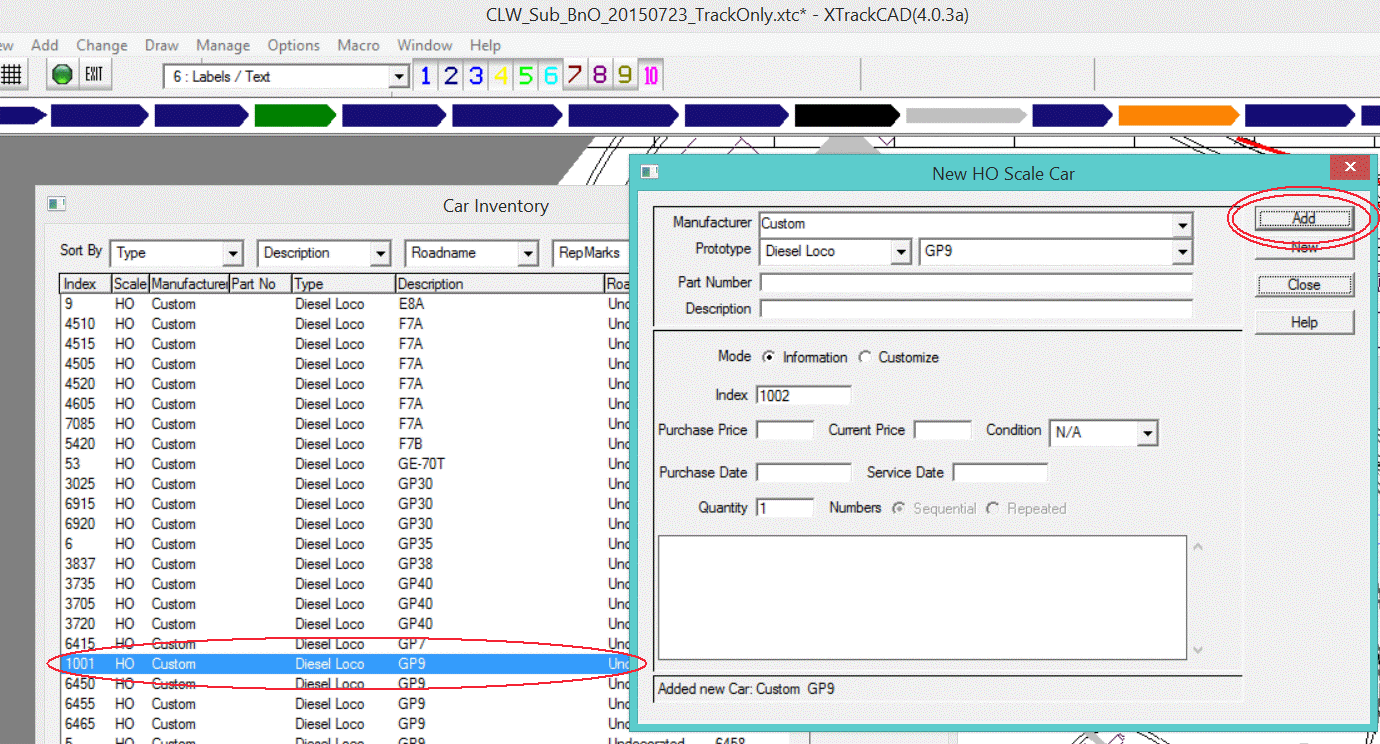Open the 'RepMarks' sort dropdown
Screen dimensions: 1380x744
pos(591,253)
